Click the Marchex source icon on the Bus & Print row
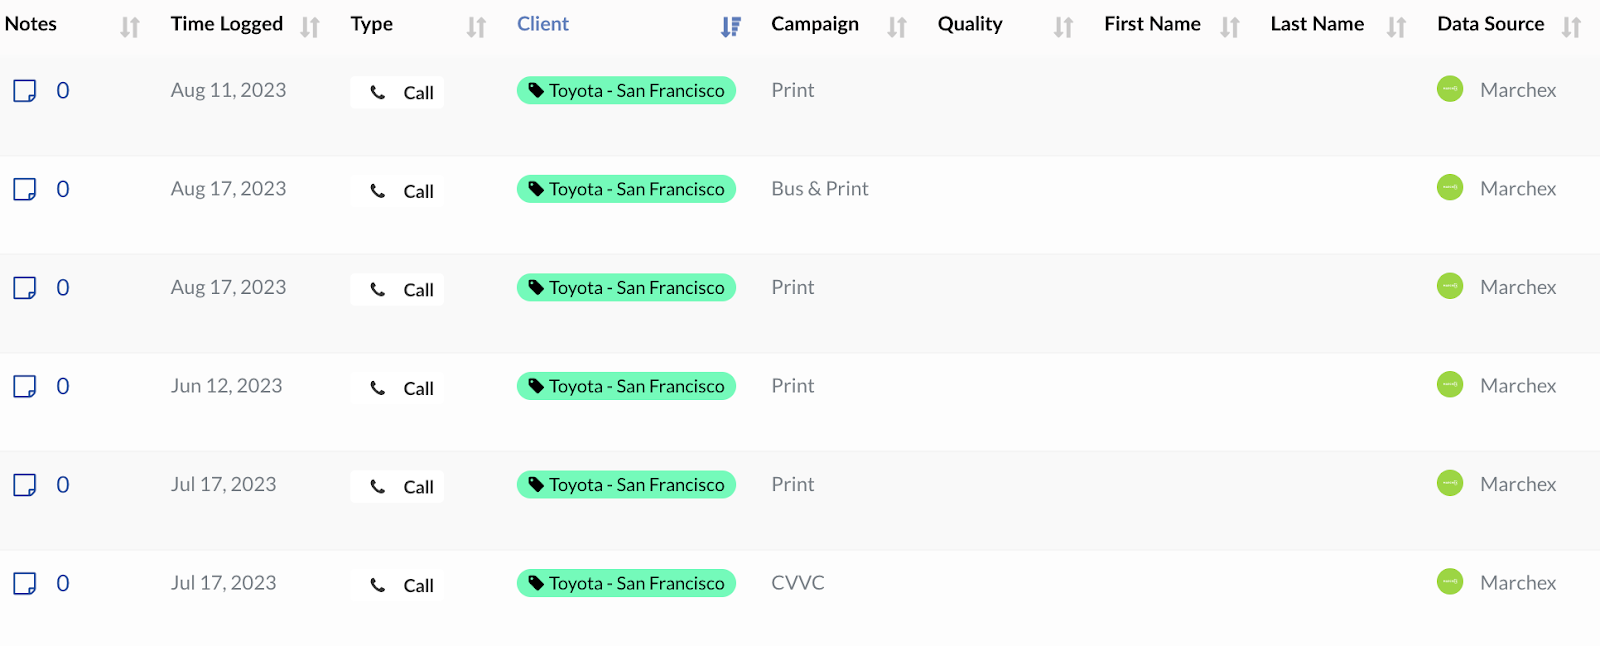Viewport: 1600px width, 646px height. pos(1450,187)
